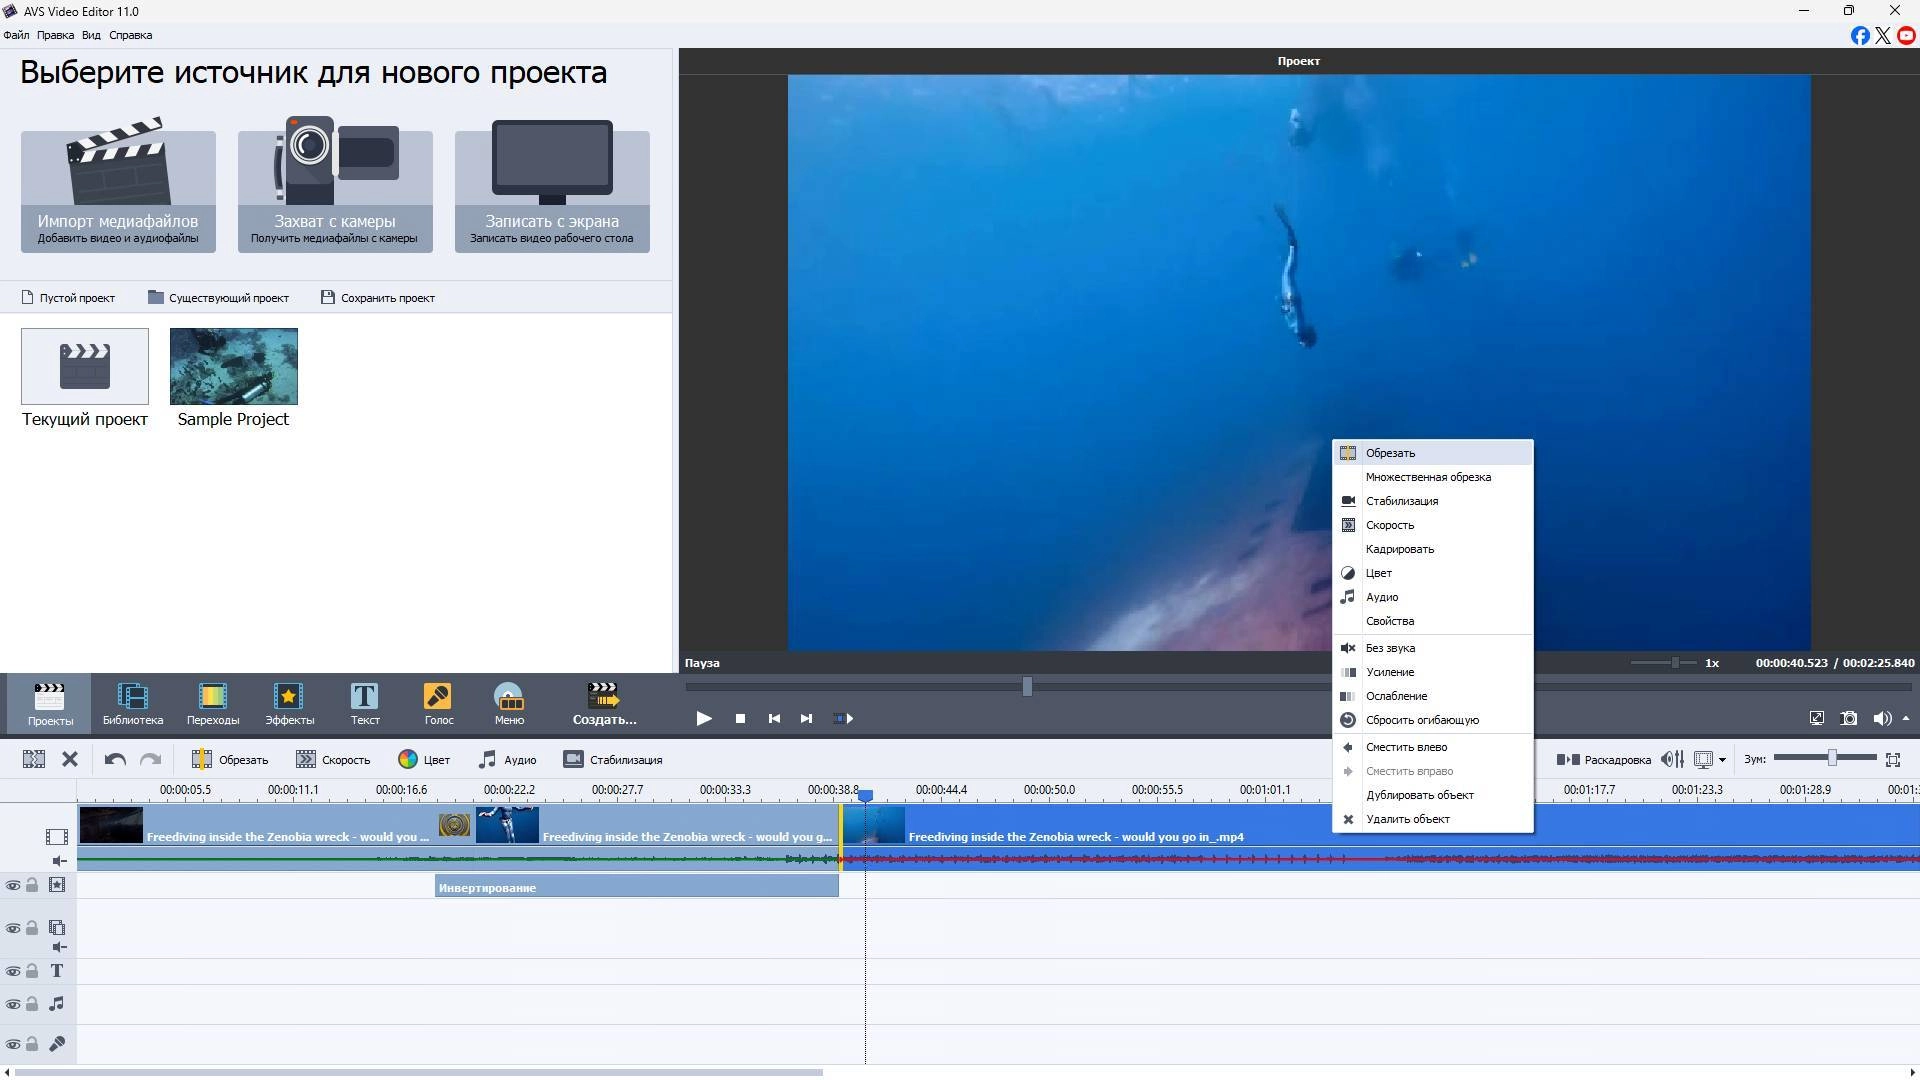The width and height of the screenshot is (1920, 1080).
Task: Lock the video overlay track
Action: click(32, 928)
